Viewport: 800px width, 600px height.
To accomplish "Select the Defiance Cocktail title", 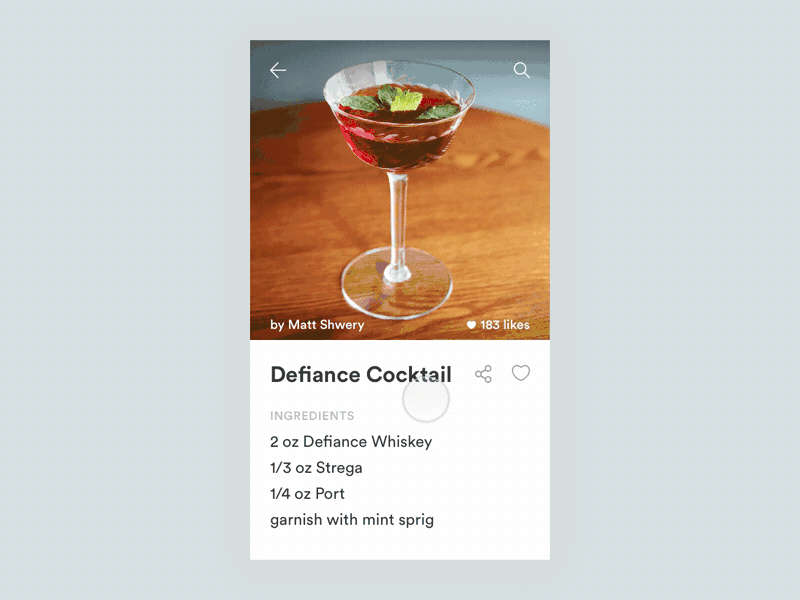I will point(361,374).
